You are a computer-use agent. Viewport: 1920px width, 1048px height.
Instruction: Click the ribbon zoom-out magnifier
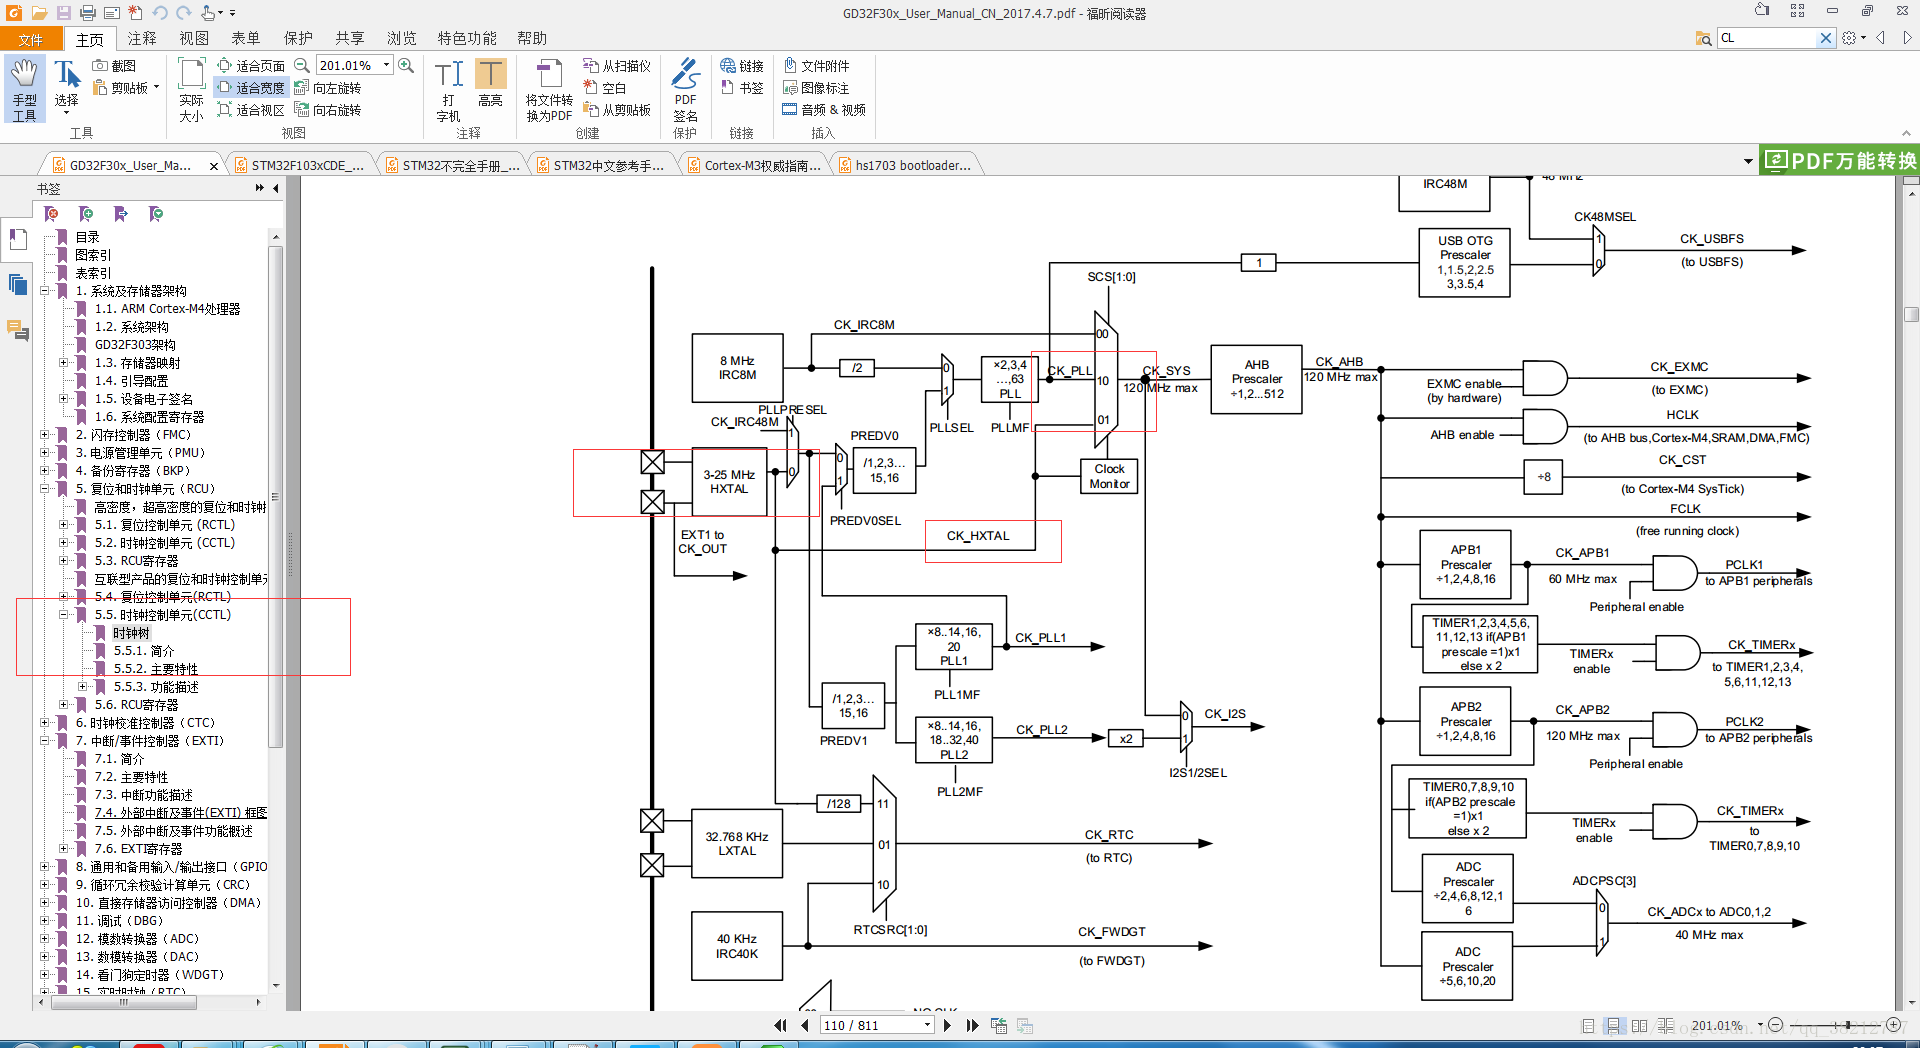click(x=301, y=66)
